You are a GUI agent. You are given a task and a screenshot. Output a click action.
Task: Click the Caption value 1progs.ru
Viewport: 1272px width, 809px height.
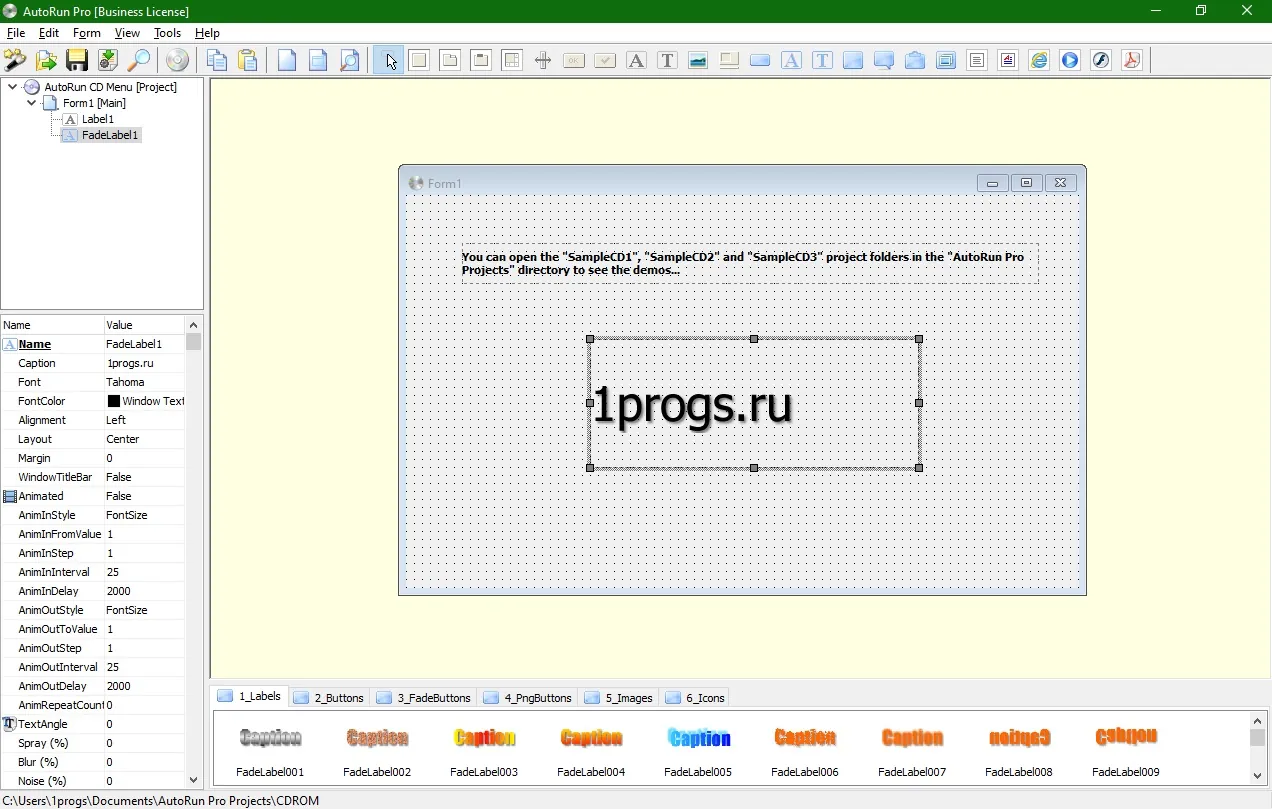(130, 363)
